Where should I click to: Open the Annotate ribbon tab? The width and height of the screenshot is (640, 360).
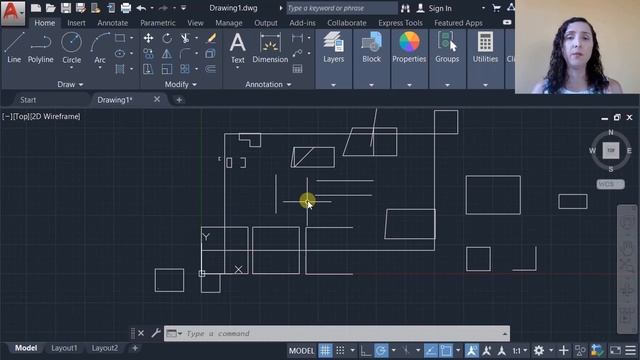point(113,23)
